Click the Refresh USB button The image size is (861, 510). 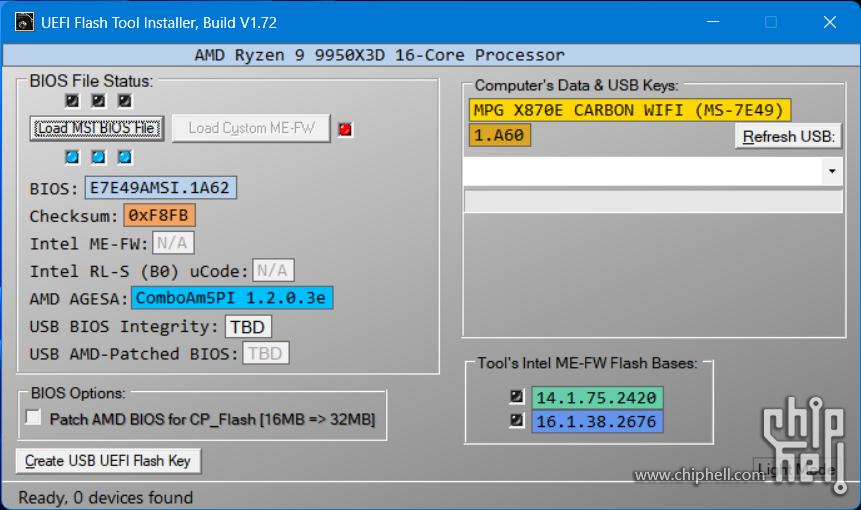(789, 136)
